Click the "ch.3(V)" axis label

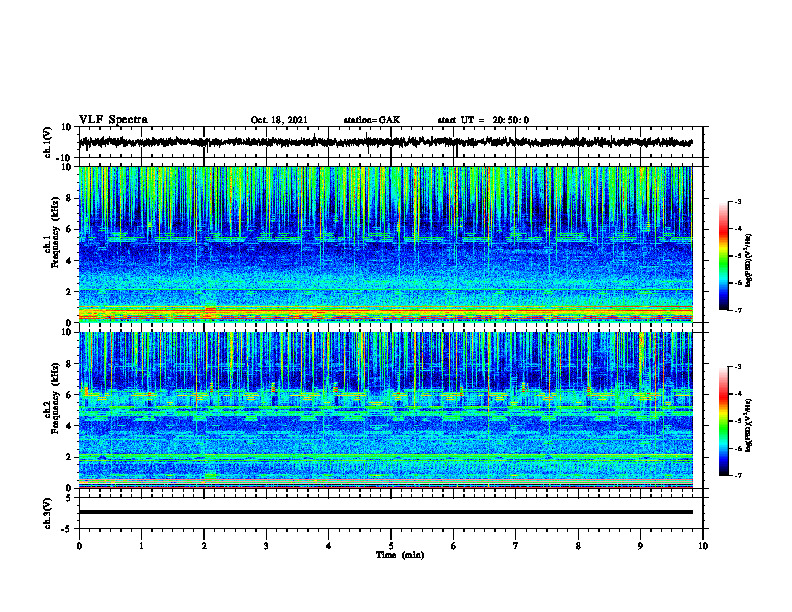point(48,514)
